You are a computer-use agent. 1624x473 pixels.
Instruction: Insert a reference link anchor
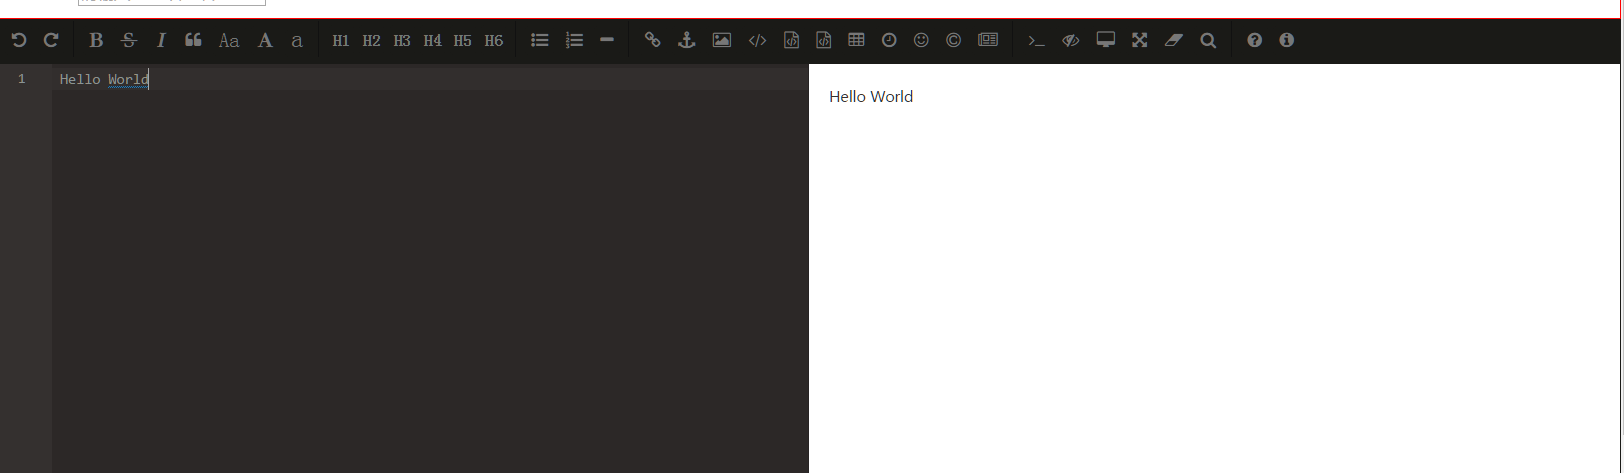click(x=686, y=40)
